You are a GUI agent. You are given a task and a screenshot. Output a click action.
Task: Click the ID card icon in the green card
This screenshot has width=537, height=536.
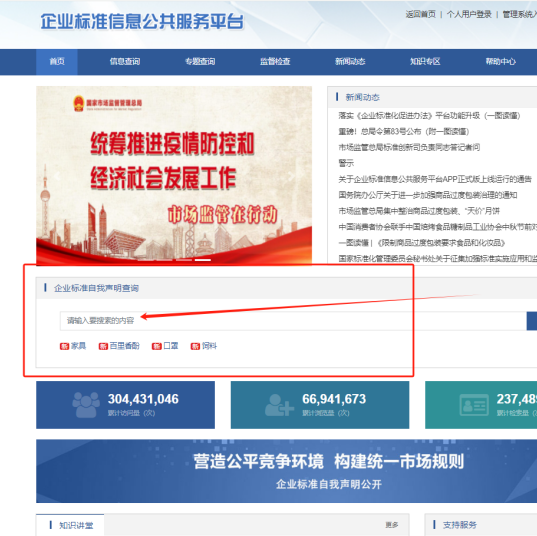pyautogui.click(x=474, y=405)
